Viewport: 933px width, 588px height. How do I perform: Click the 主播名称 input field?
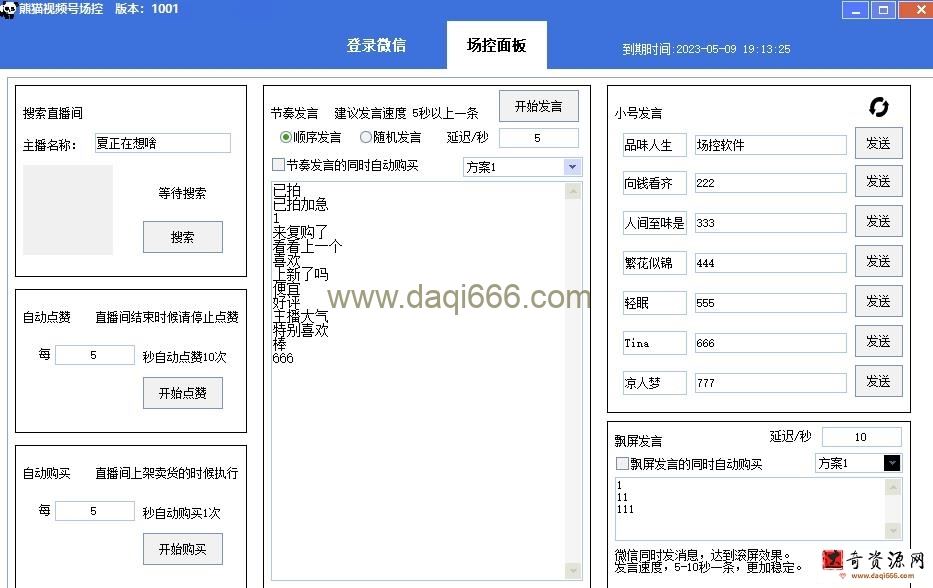pyautogui.click(x=162, y=143)
